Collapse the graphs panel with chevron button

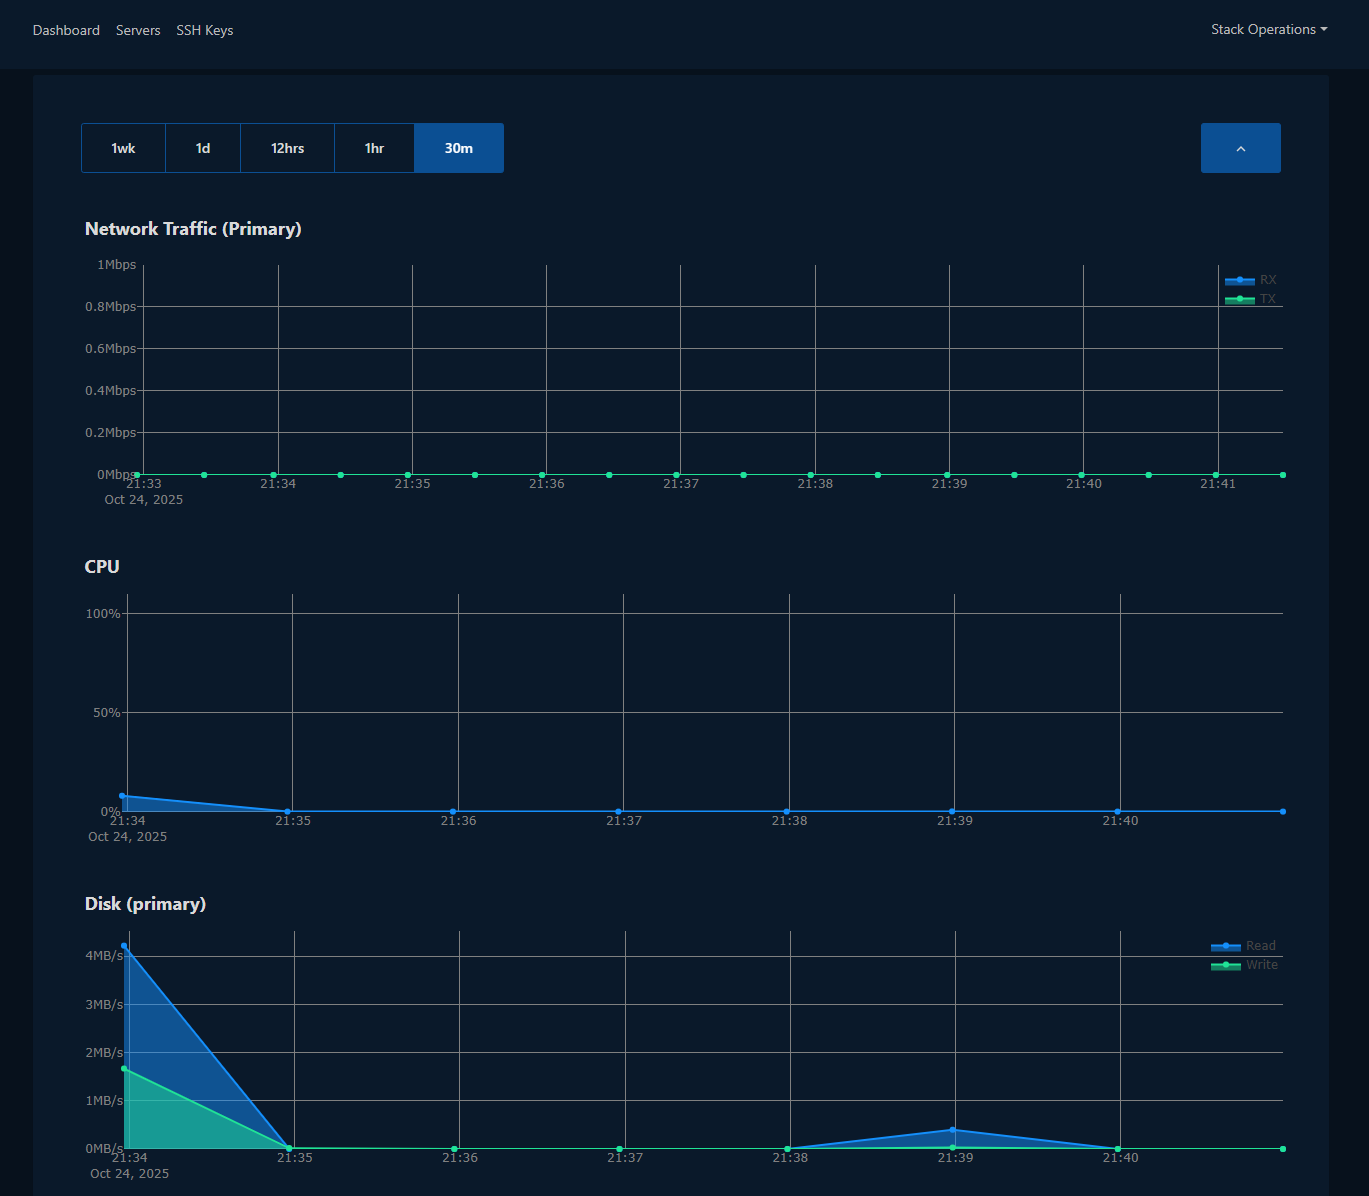pos(1240,148)
